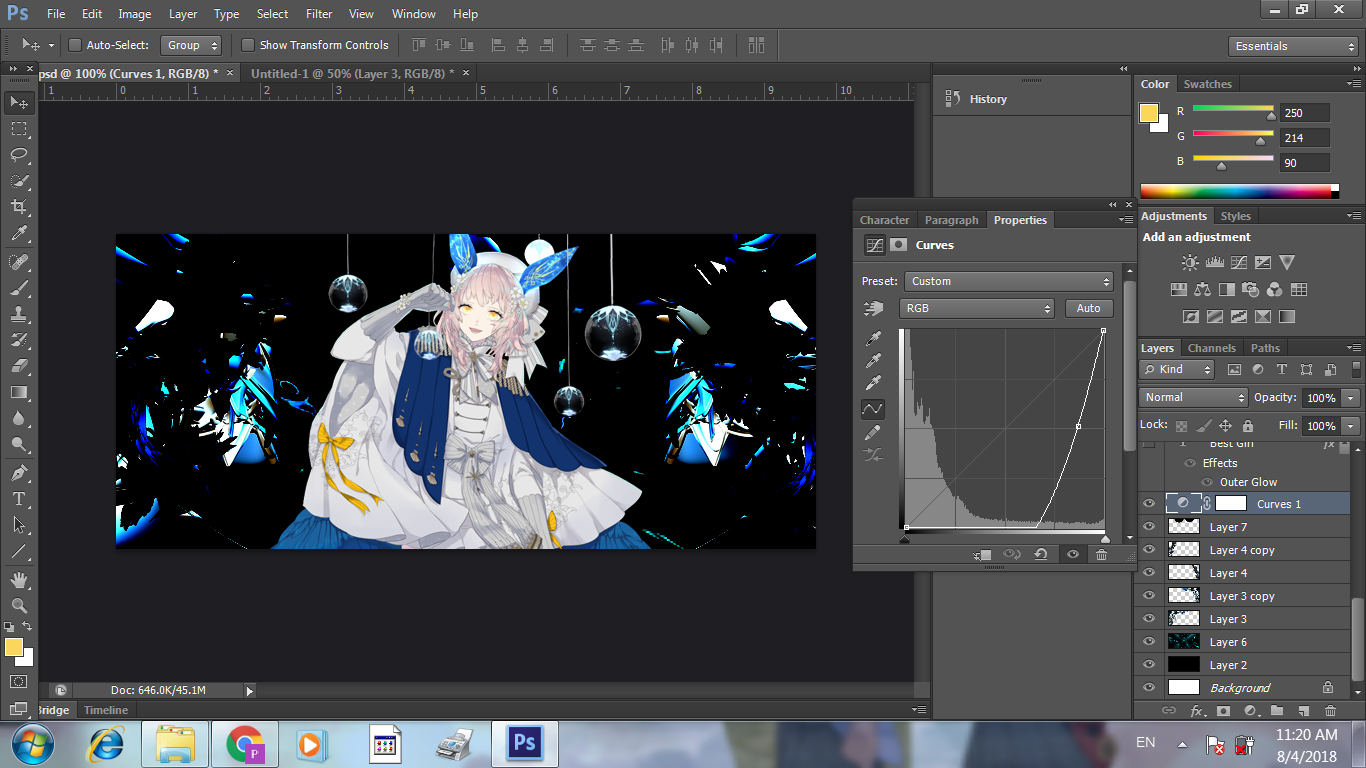Select the Horizontal Type tool
The image size is (1366, 768).
[19, 498]
